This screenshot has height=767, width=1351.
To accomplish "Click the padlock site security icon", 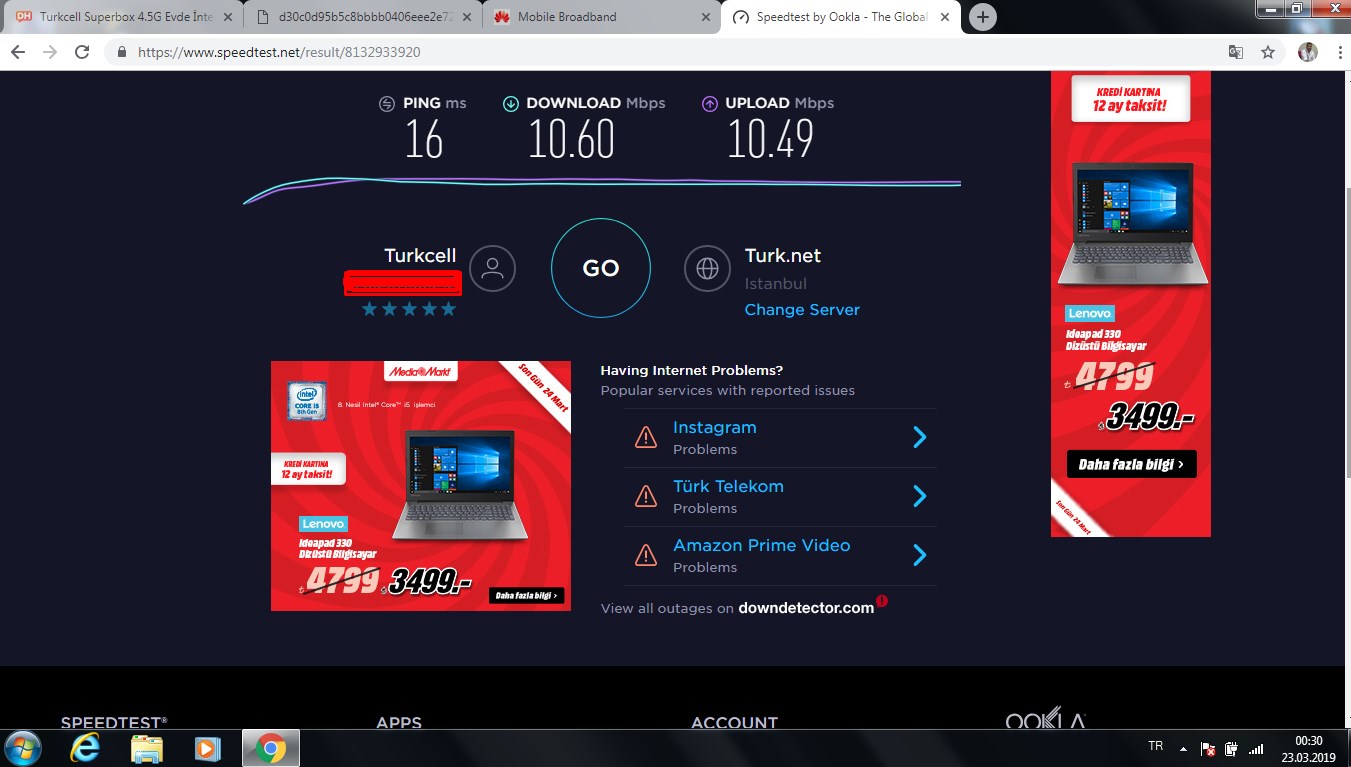I will coord(122,52).
